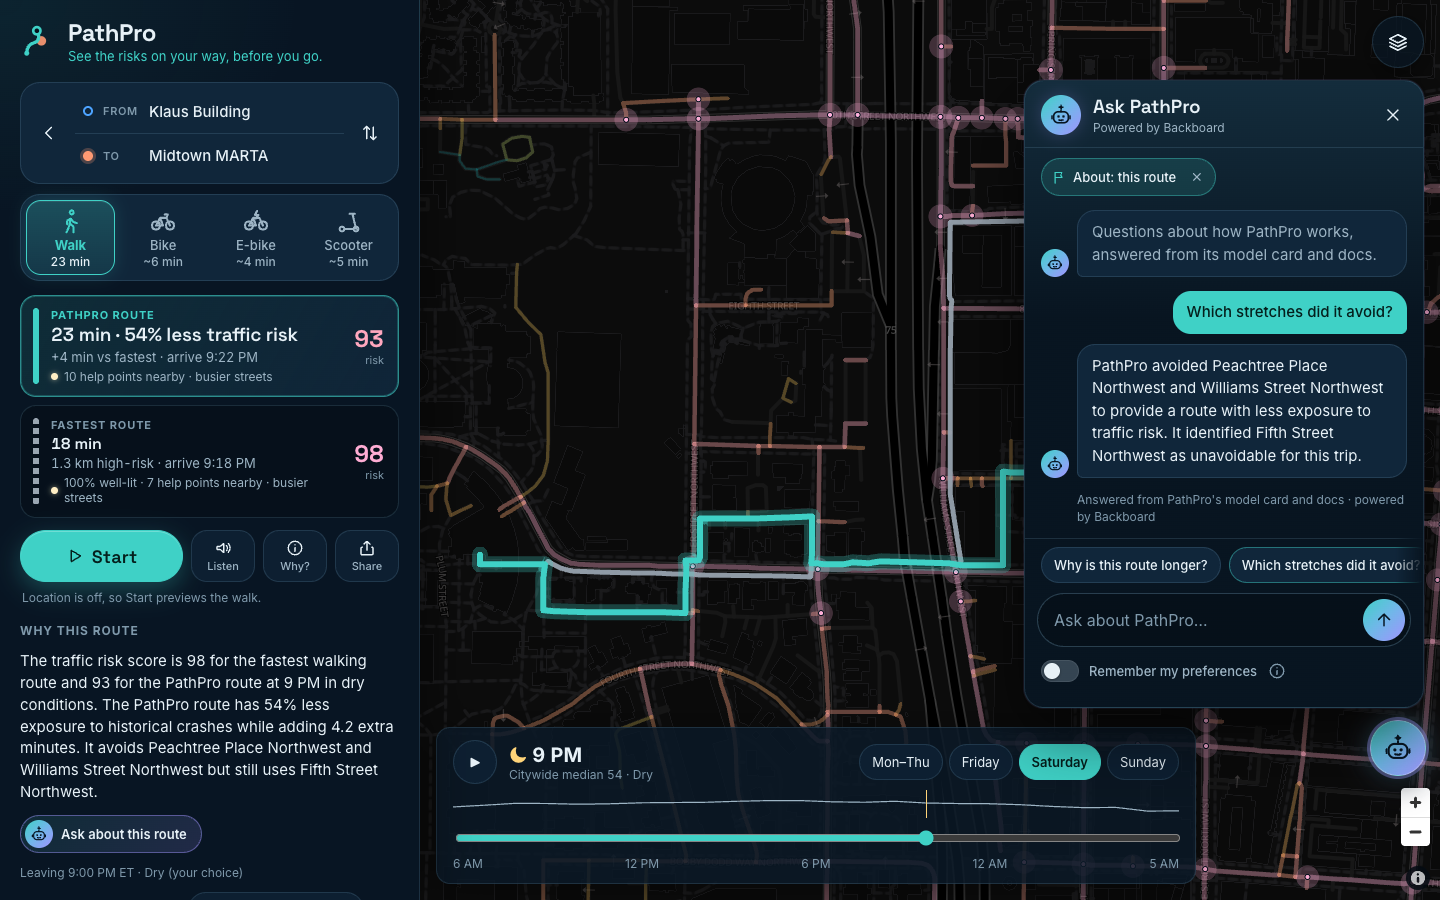
Task: Select Scooter travel mode
Action: [x=348, y=238]
